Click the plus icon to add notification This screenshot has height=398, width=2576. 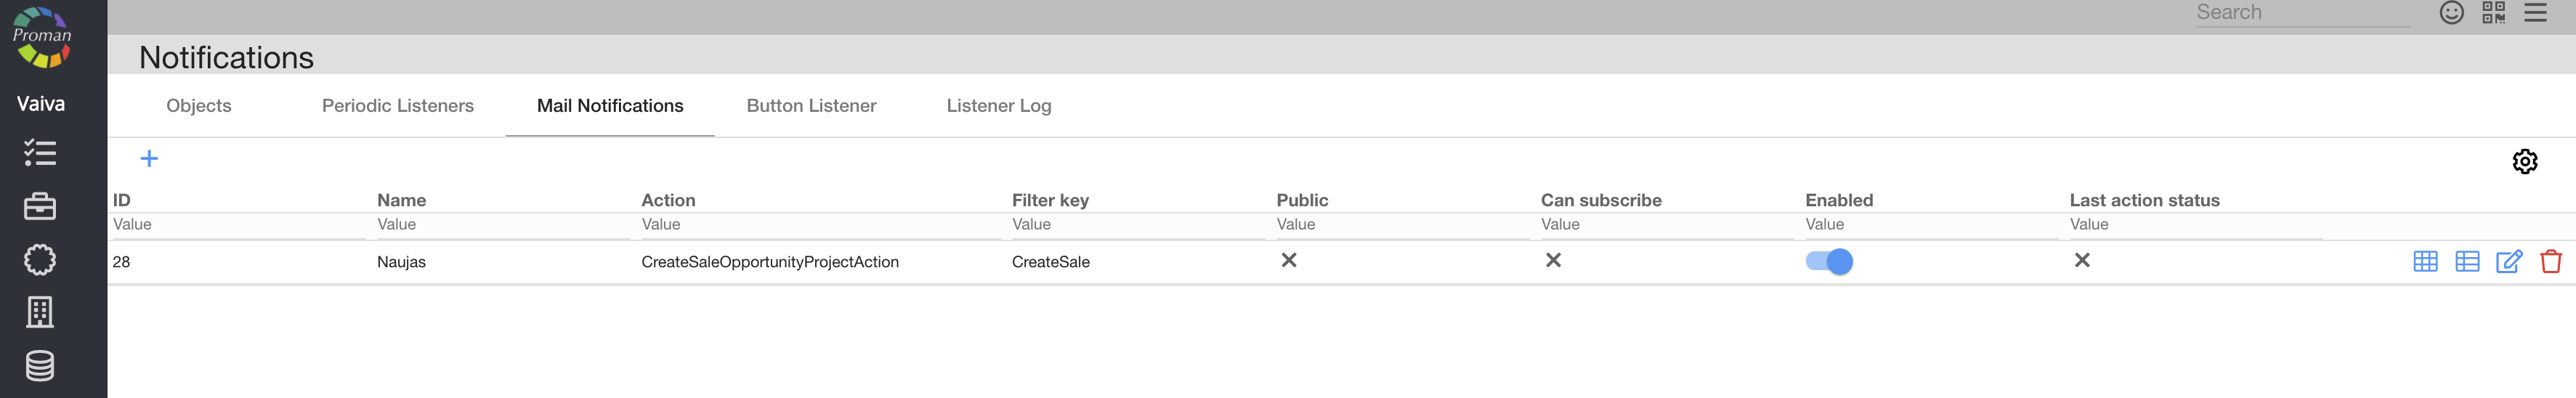(x=149, y=158)
